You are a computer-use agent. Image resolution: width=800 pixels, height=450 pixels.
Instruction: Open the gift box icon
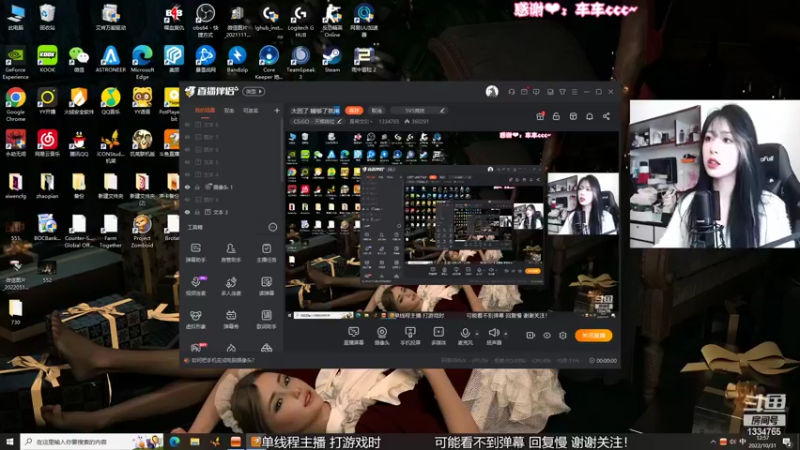(540, 116)
